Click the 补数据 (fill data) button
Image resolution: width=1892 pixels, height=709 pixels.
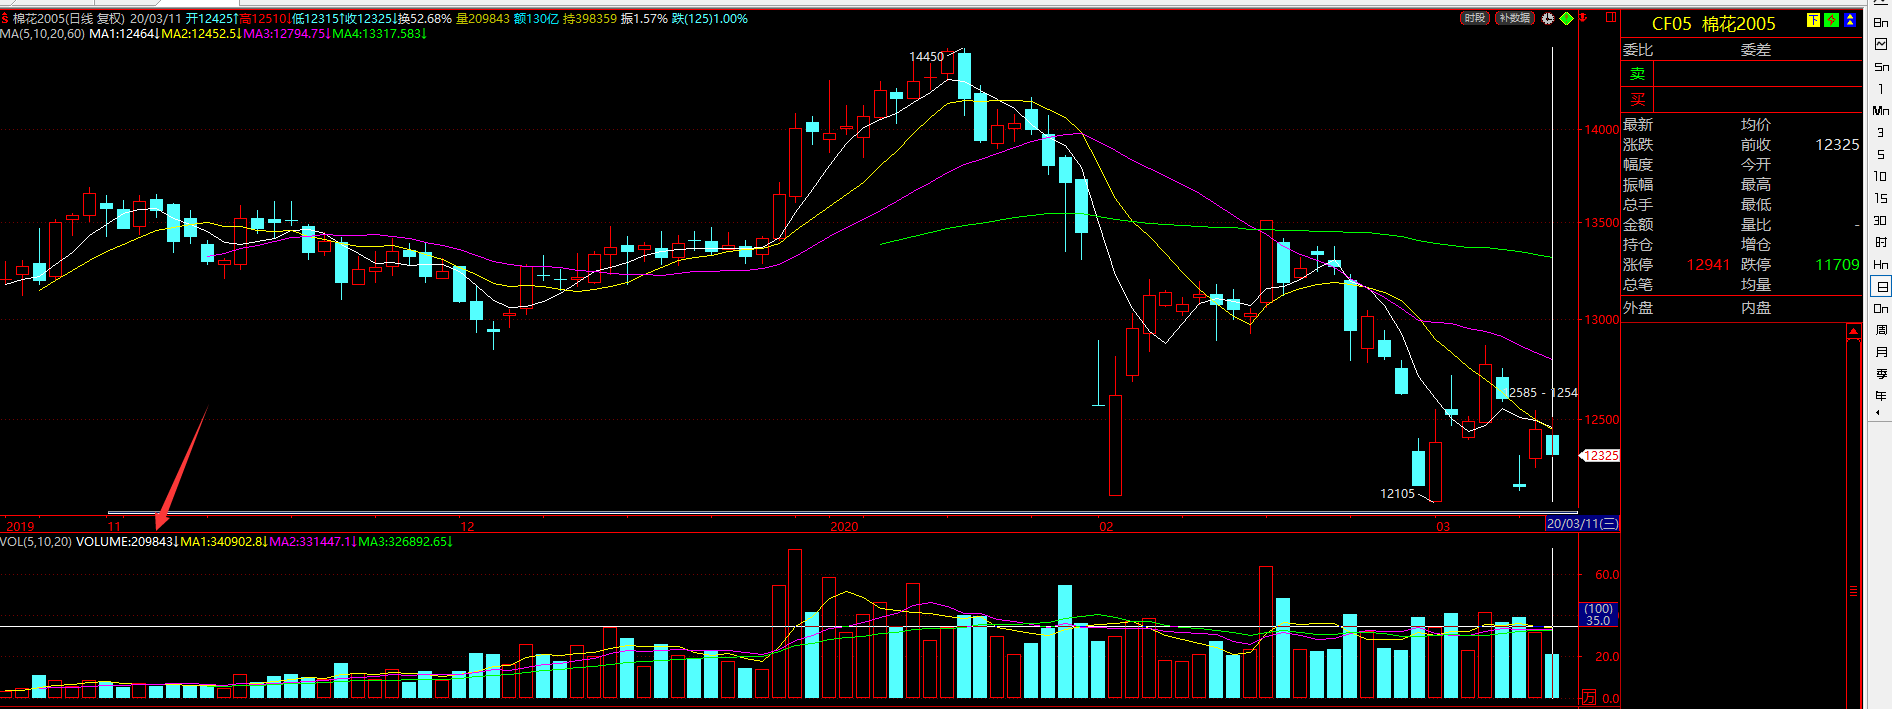coord(1515,18)
